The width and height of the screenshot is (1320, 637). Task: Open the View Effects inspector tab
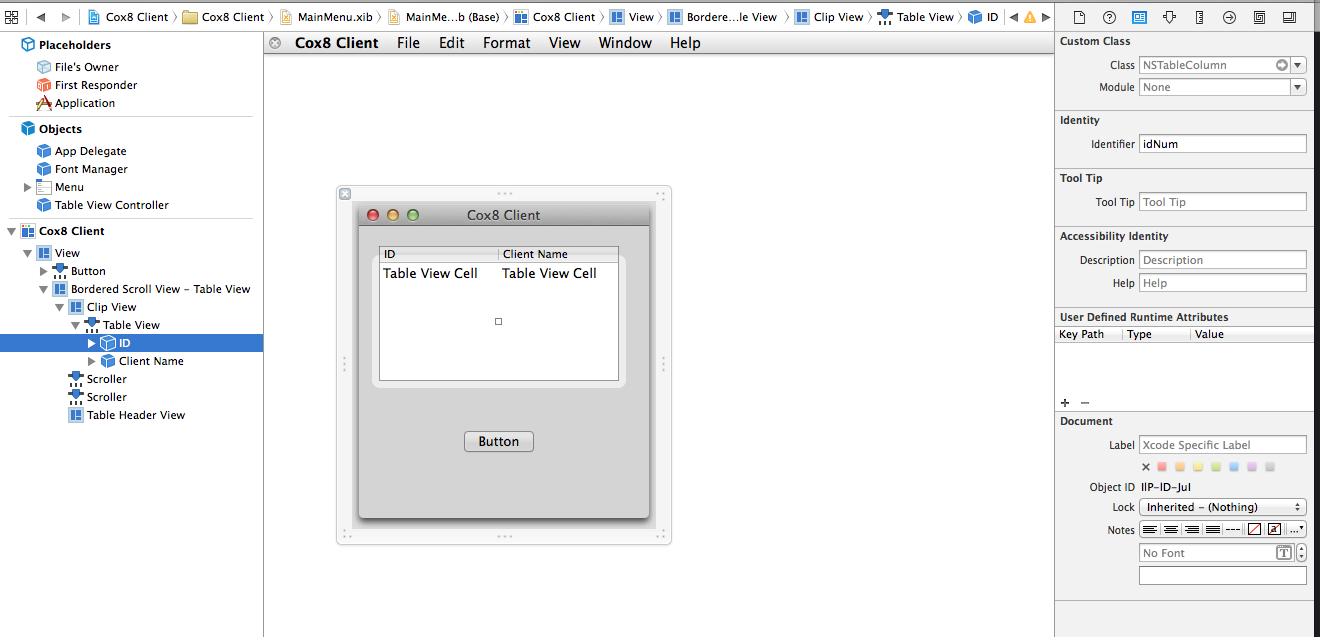tap(1289, 17)
